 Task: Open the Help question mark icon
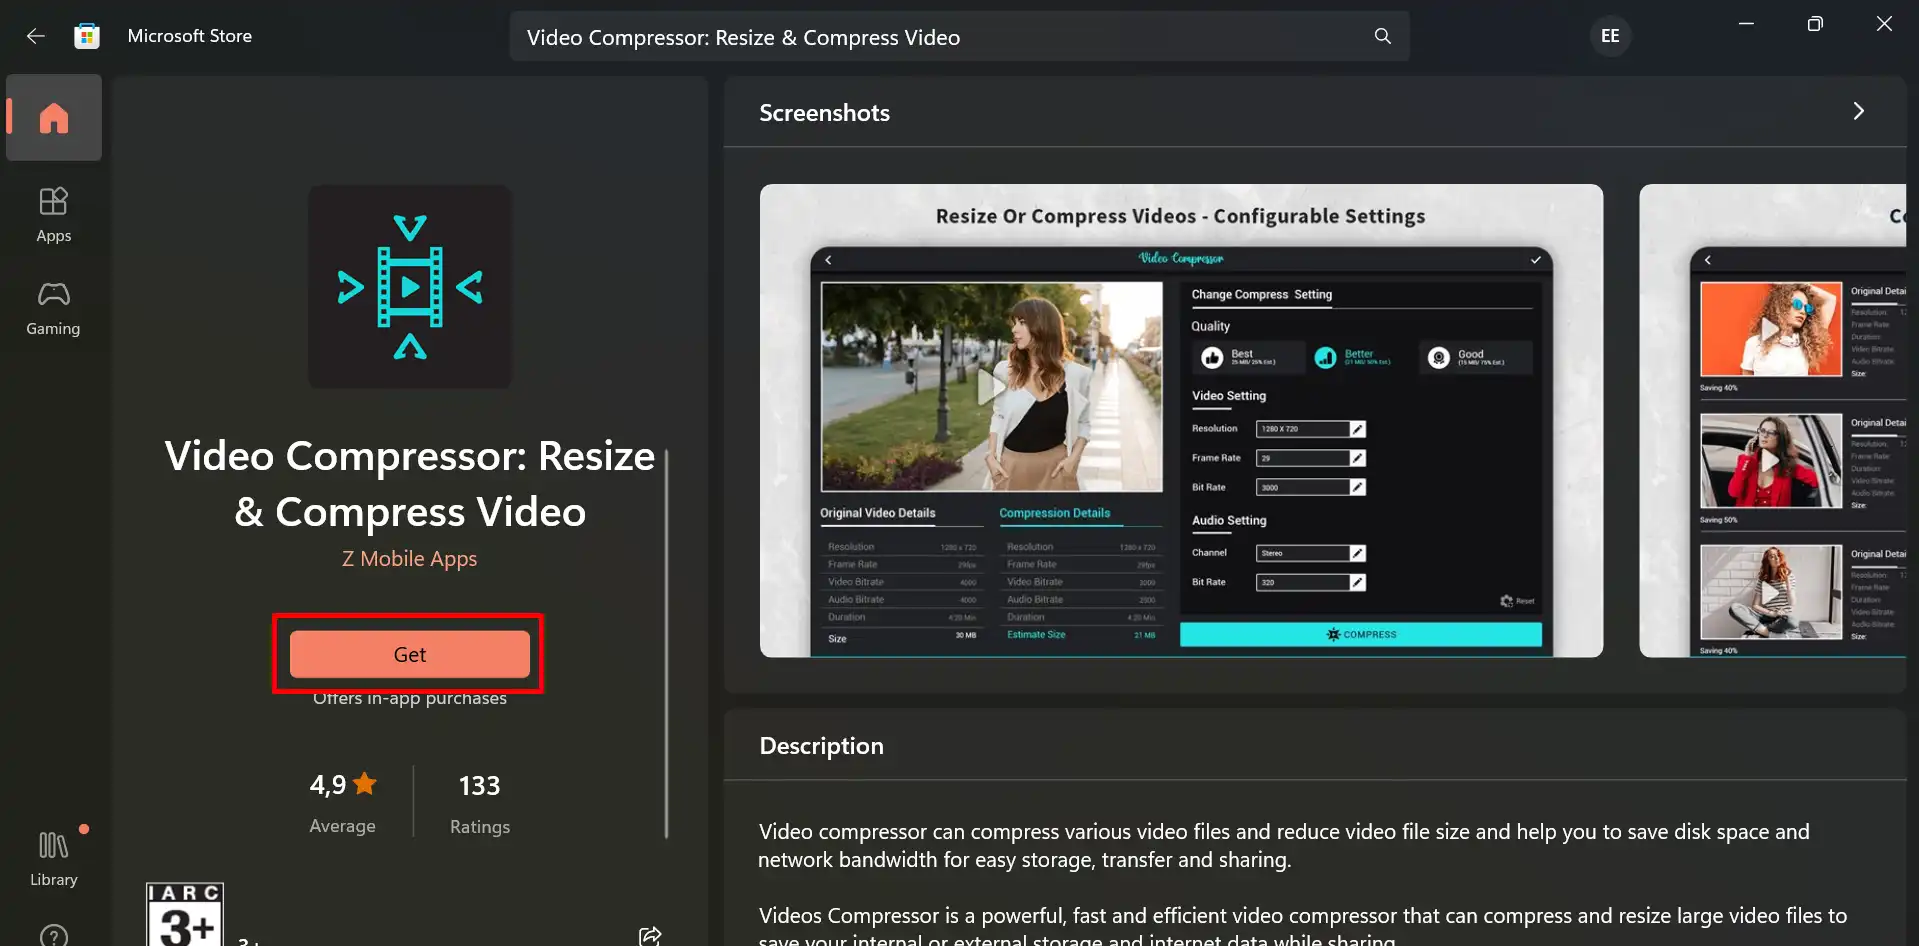click(x=54, y=935)
